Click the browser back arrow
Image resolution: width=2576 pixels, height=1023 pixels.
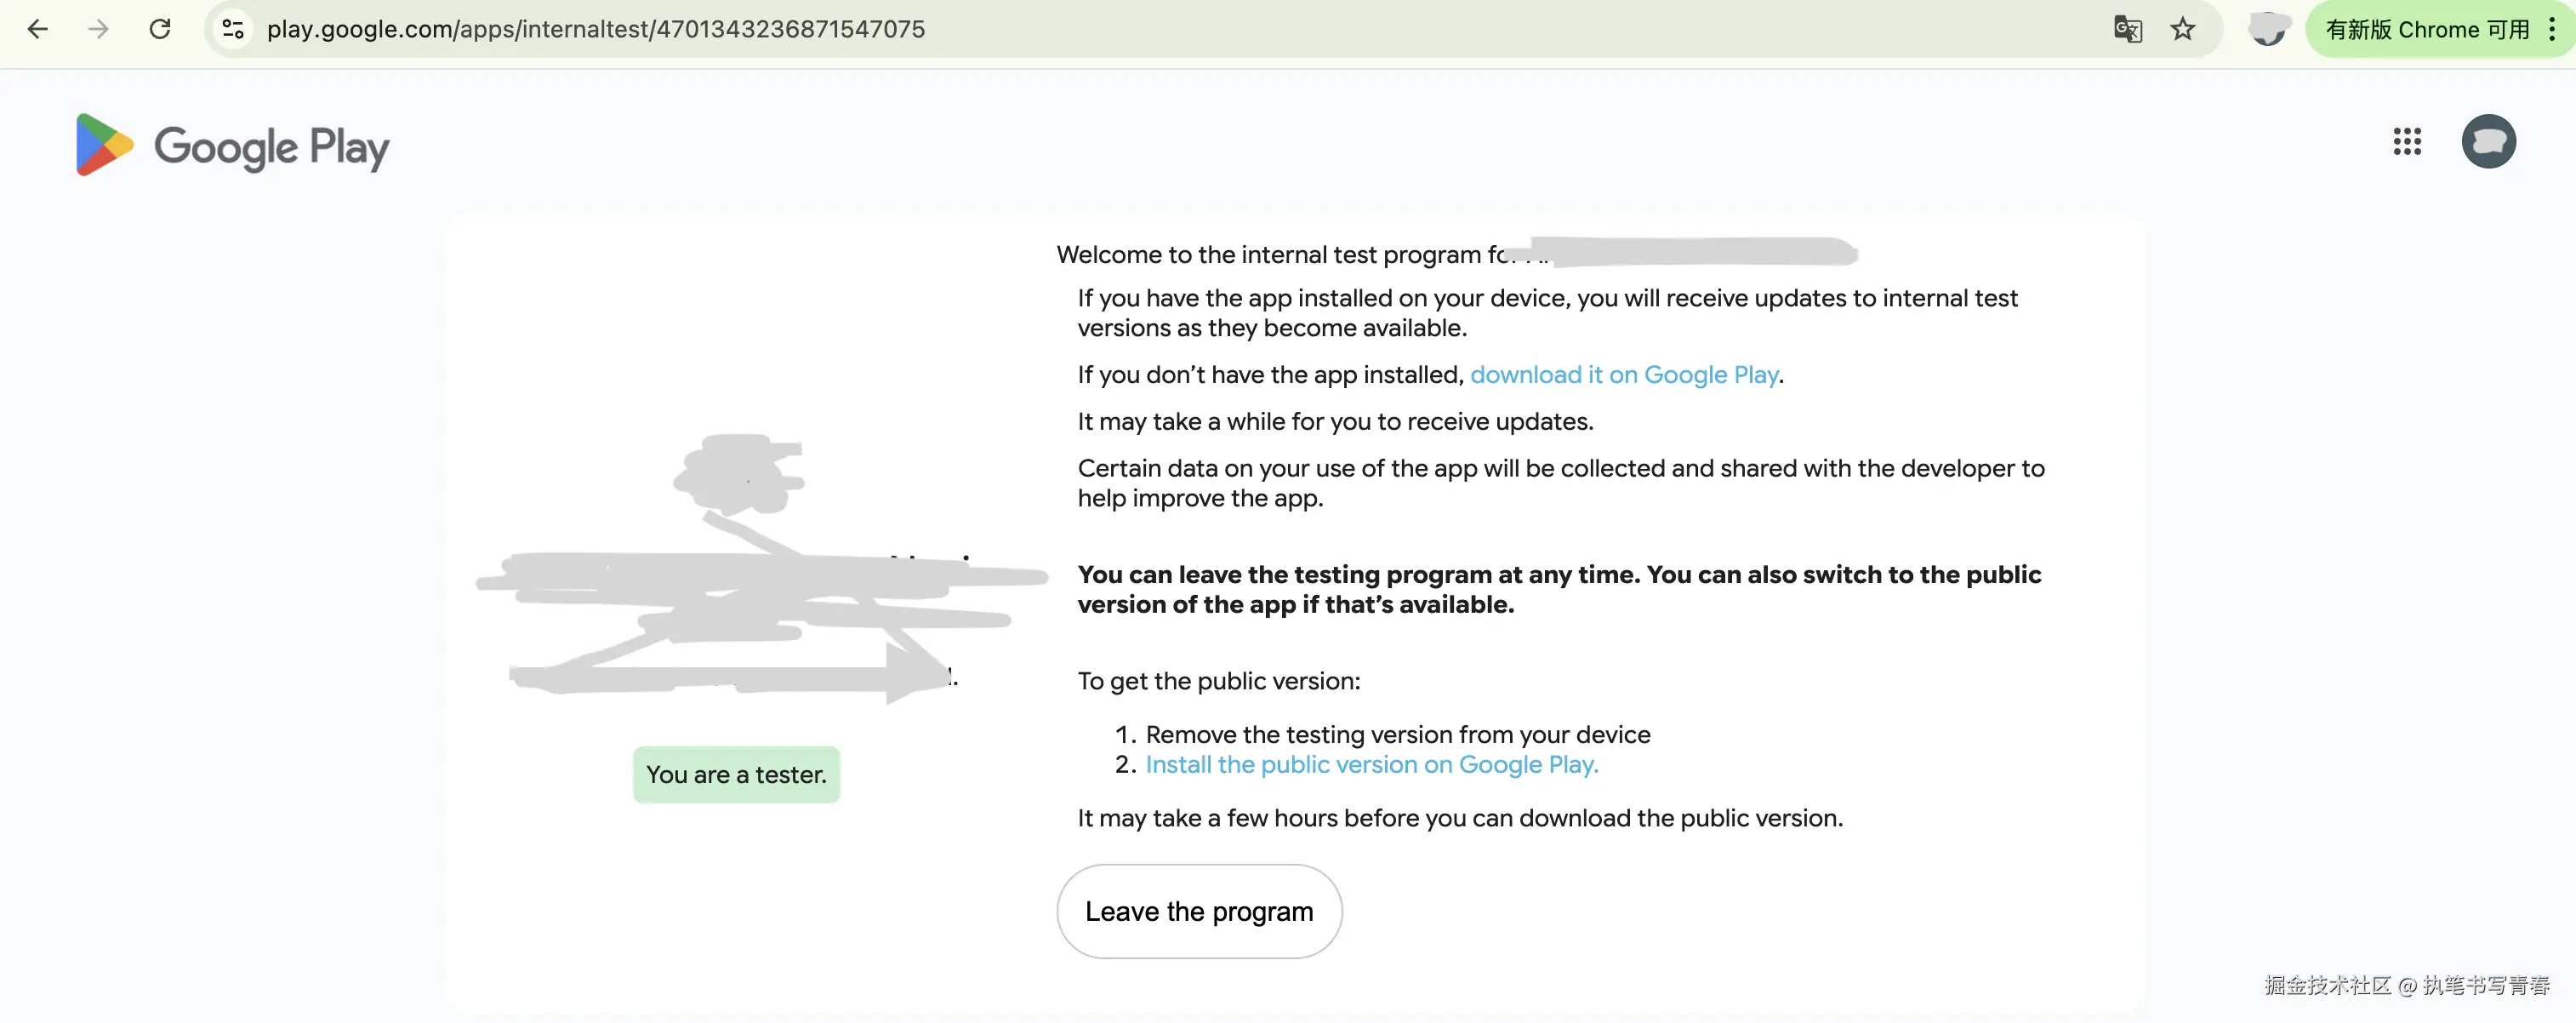38,29
